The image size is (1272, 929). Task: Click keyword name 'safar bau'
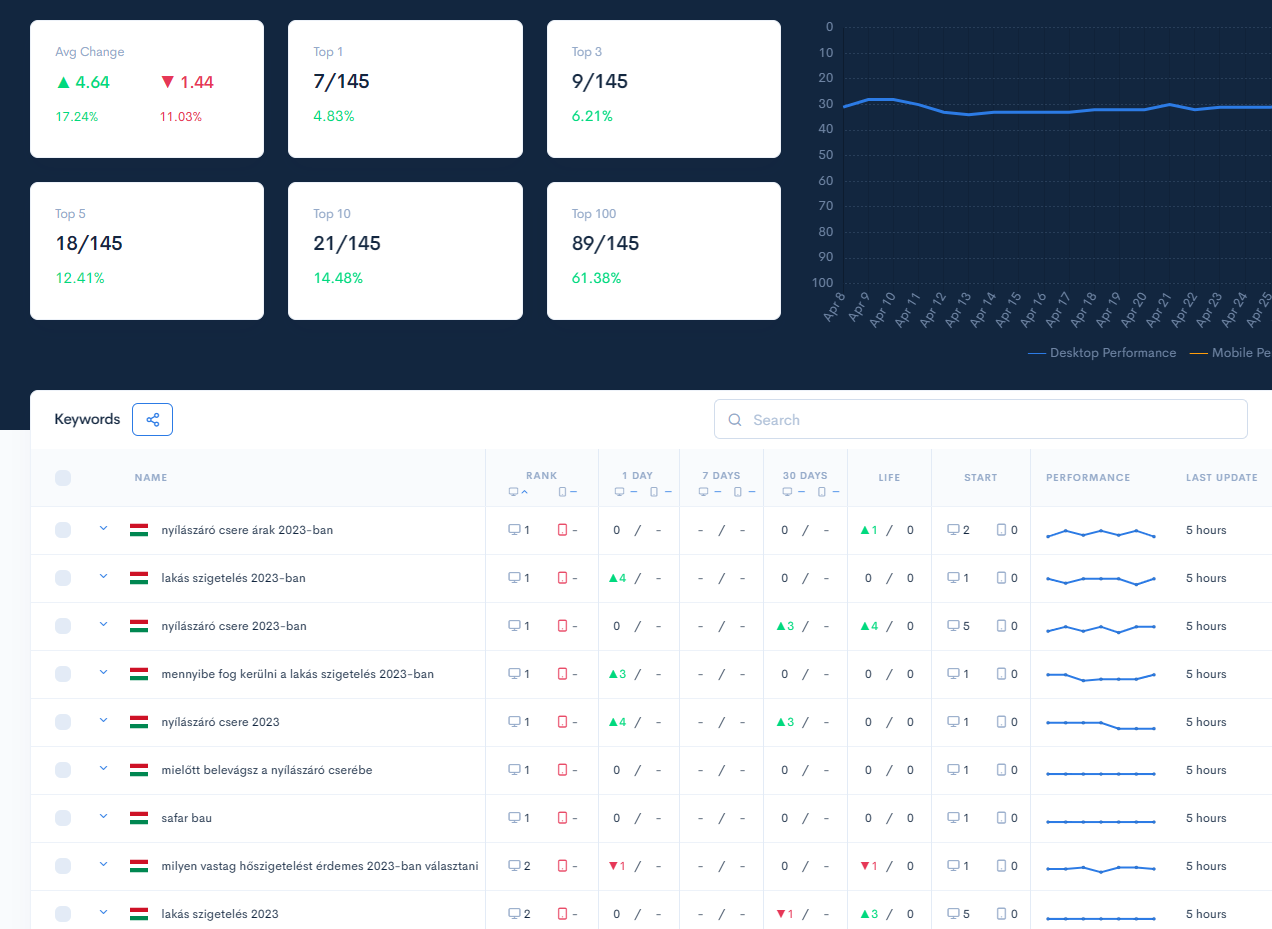click(x=187, y=818)
